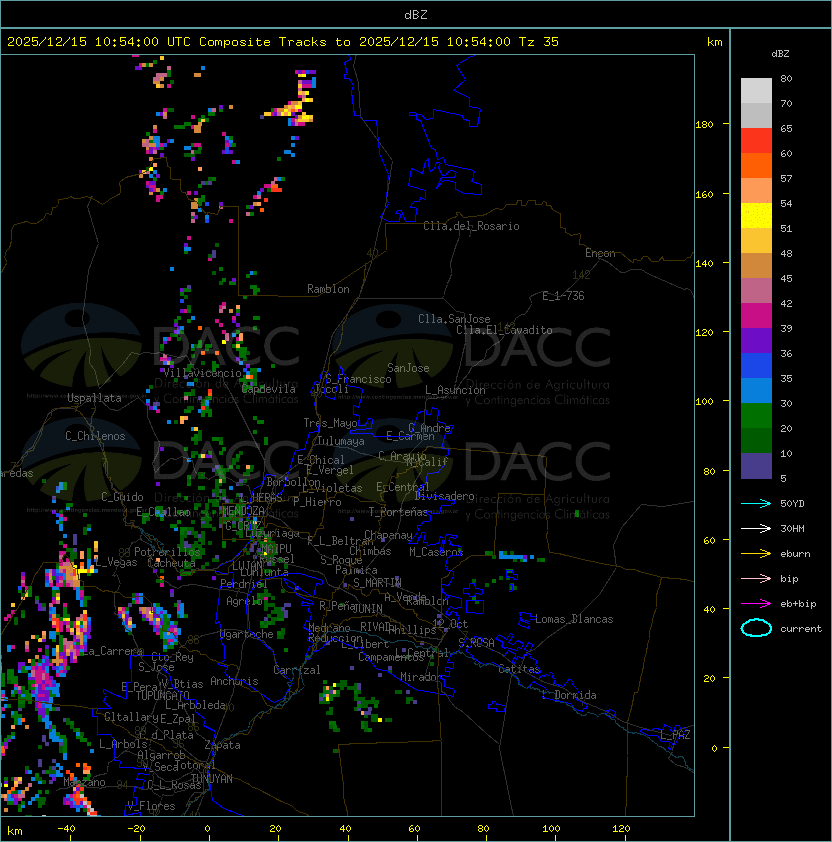The image size is (832, 842).
Task: Select the 'S_MARTIN' place label
Action: coord(377,583)
